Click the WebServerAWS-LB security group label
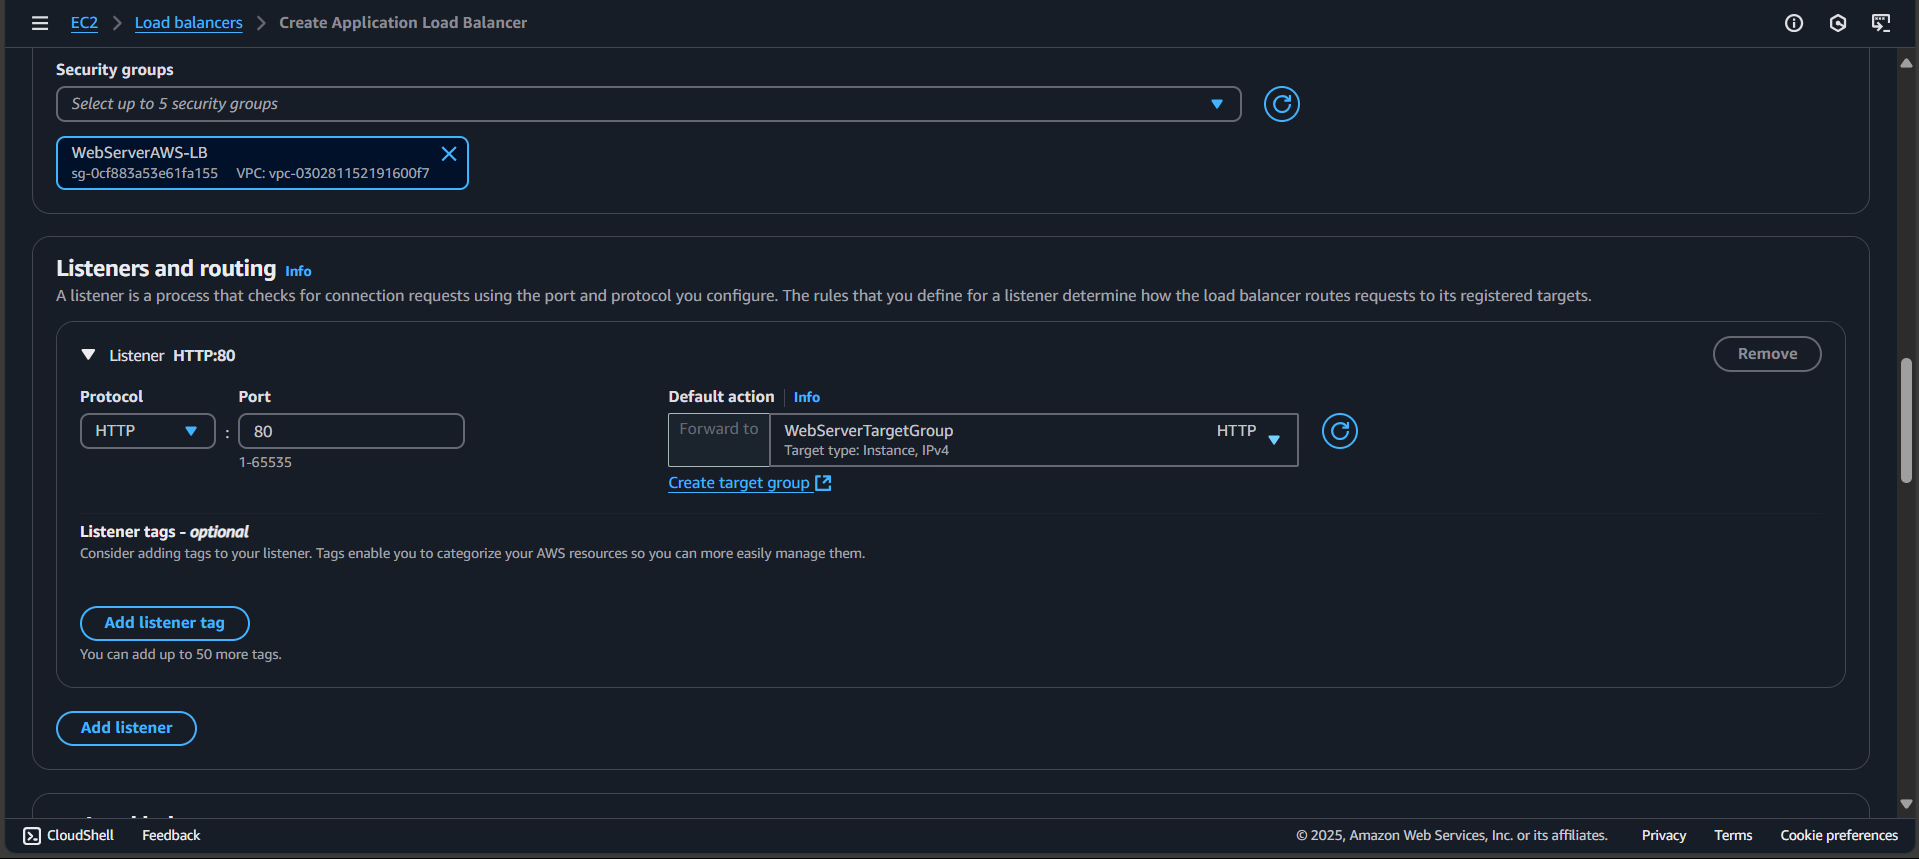Viewport: 1919px width, 859px height. tap(139, 153)
